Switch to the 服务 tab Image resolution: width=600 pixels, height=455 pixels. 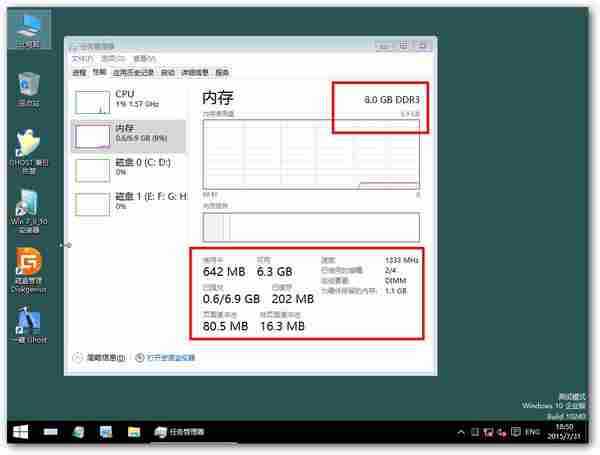(x=222, y=73)
